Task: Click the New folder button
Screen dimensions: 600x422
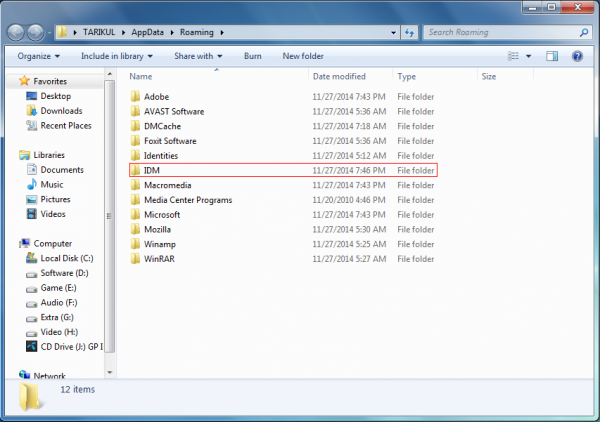Action: 303,56
